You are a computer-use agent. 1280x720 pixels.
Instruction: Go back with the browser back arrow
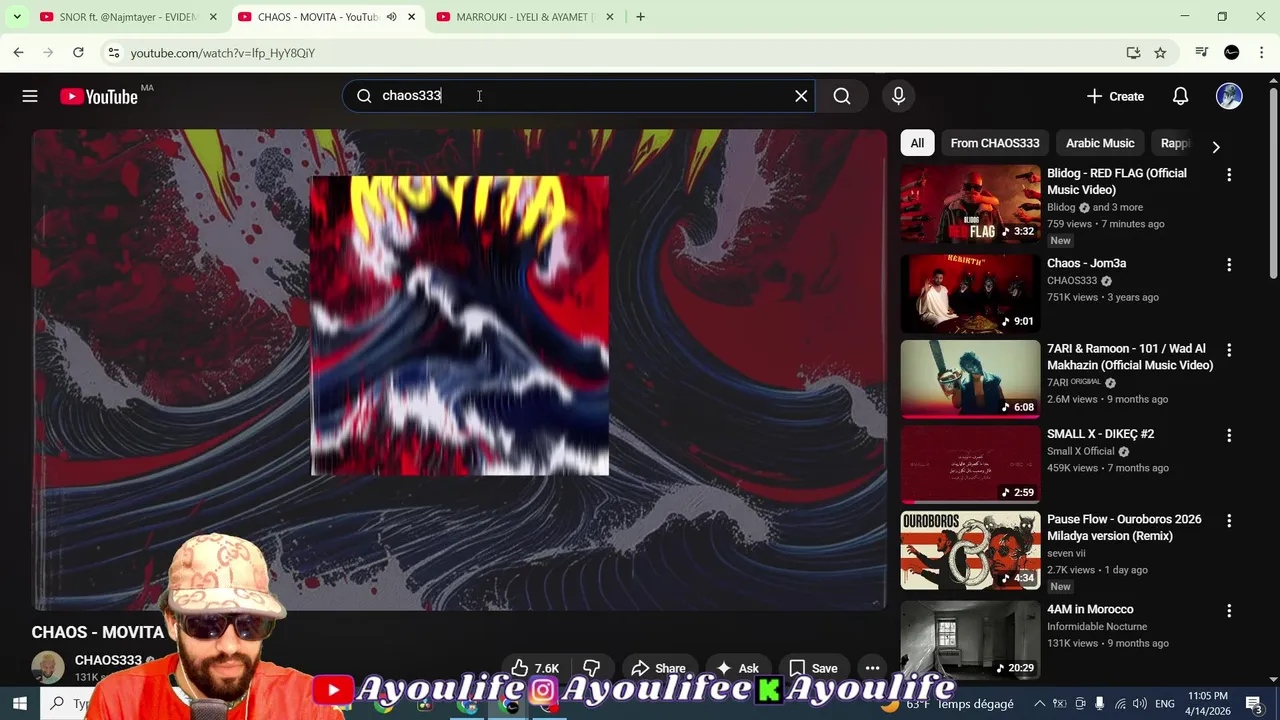(x=18, y=52)
